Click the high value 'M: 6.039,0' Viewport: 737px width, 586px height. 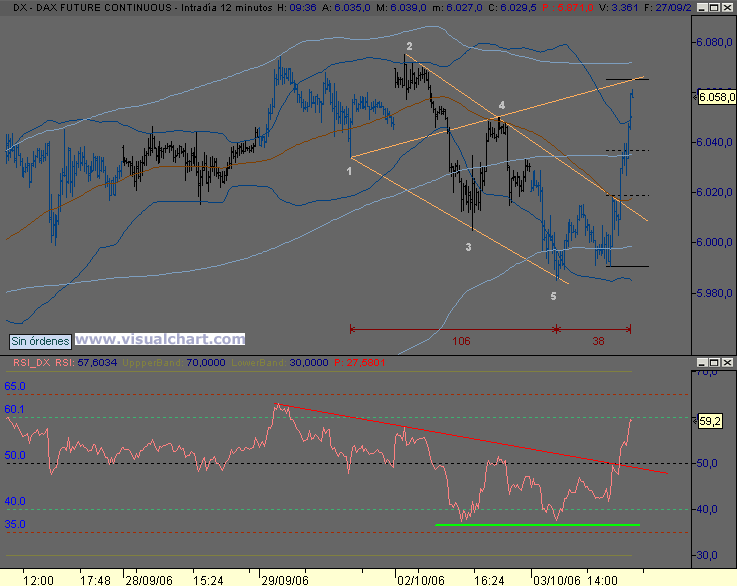coord(401,8)
